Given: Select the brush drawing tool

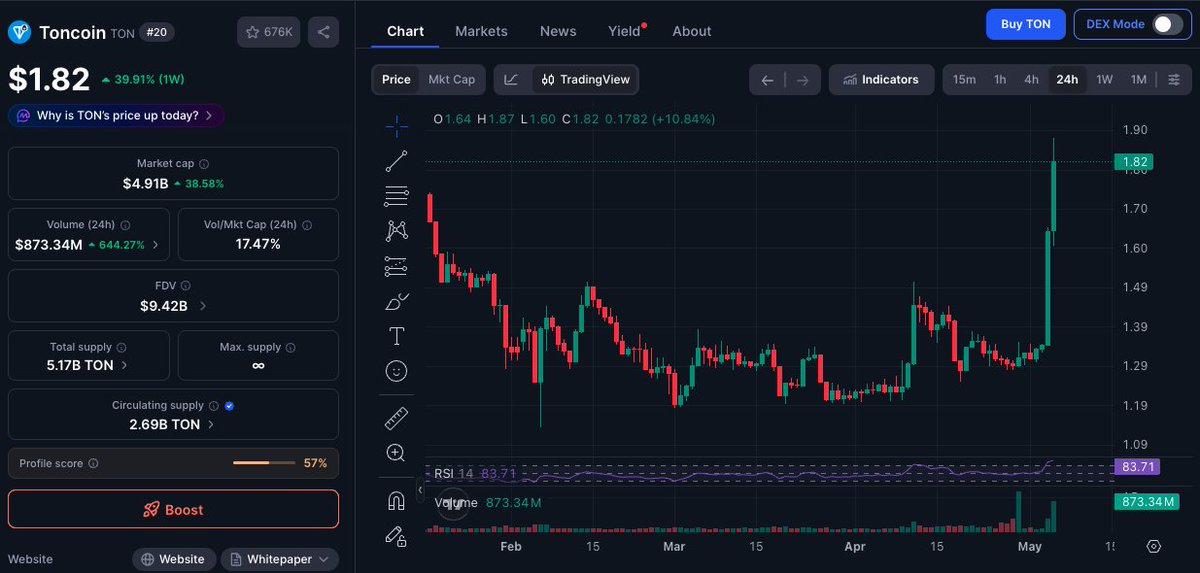Looking at the screenshot, I should click(396, 301).
